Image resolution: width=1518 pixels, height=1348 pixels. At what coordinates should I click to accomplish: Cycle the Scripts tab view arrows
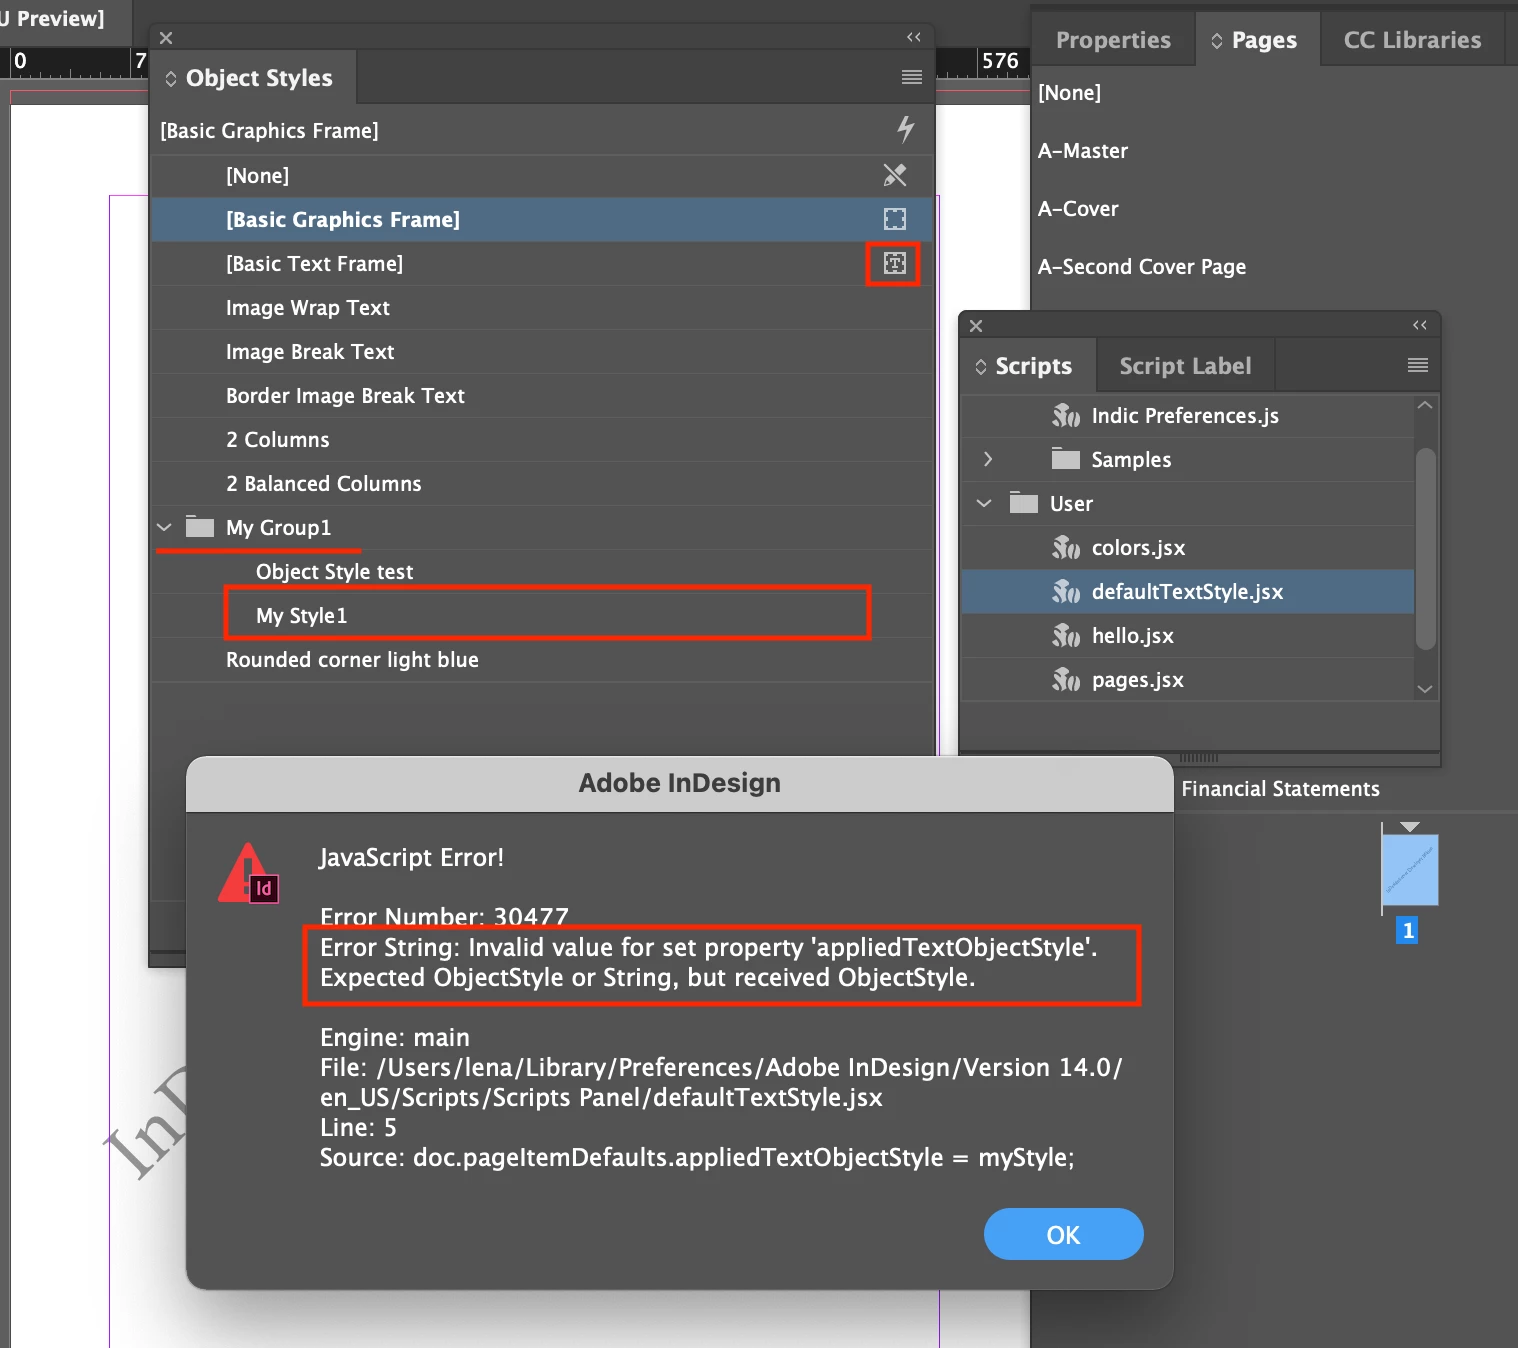981,366
